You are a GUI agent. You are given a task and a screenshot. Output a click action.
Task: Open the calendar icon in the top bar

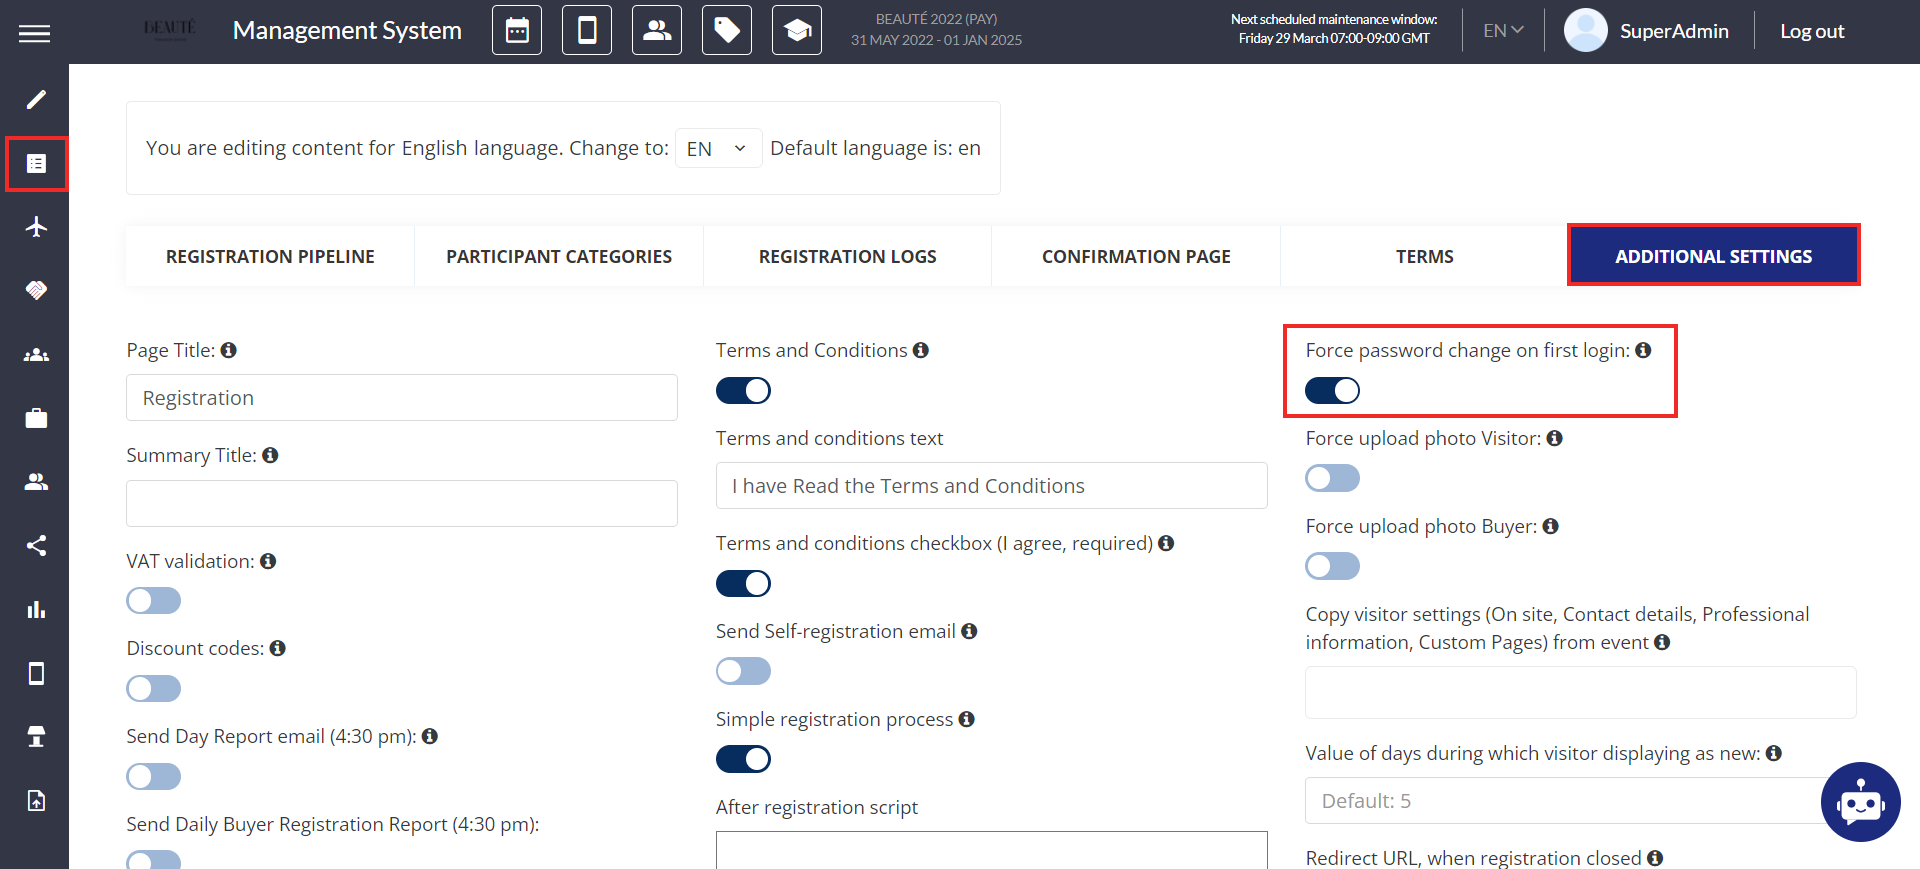(517, 31)
